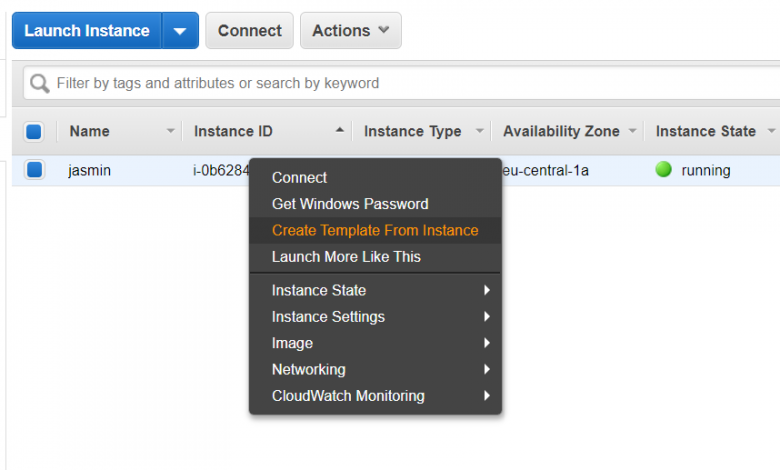Click the search magnifier icon

tap(40, 84)
